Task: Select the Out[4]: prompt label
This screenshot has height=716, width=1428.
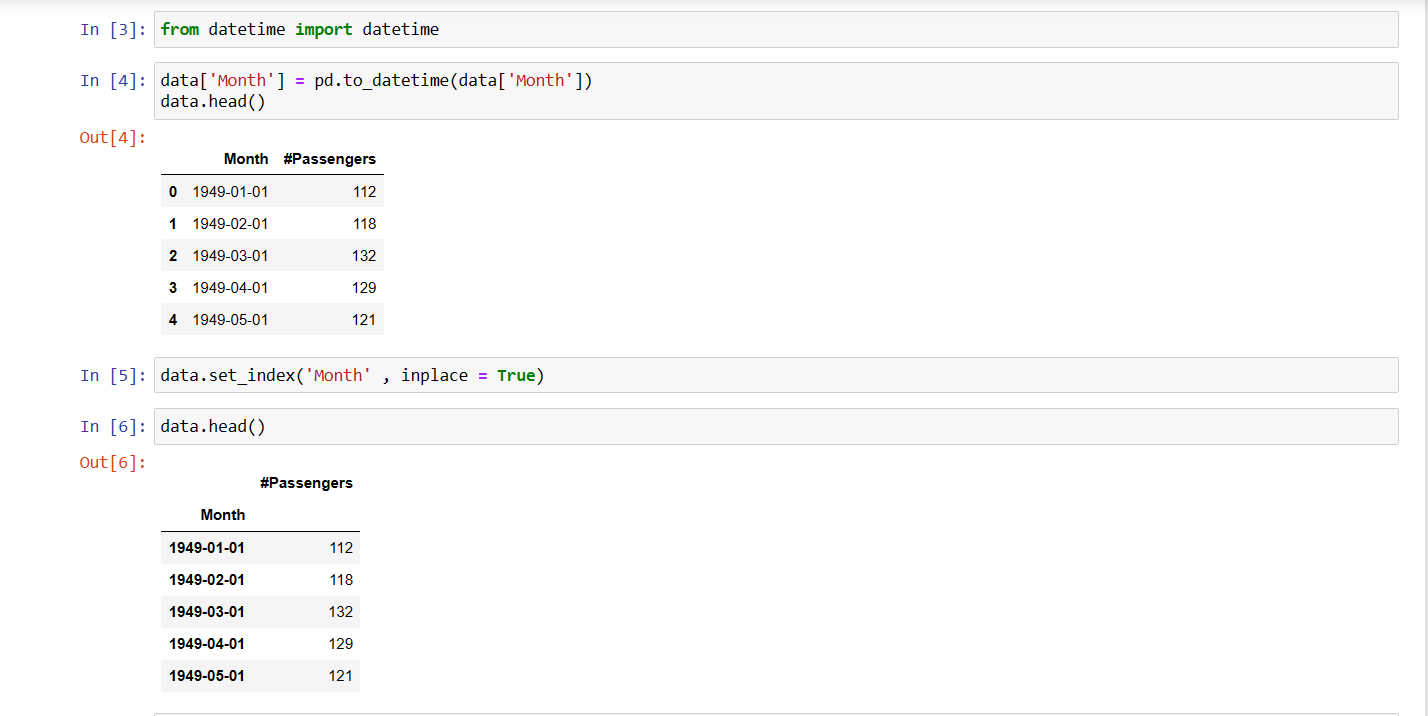Action: pyautogui.click(x=113, y=137)
